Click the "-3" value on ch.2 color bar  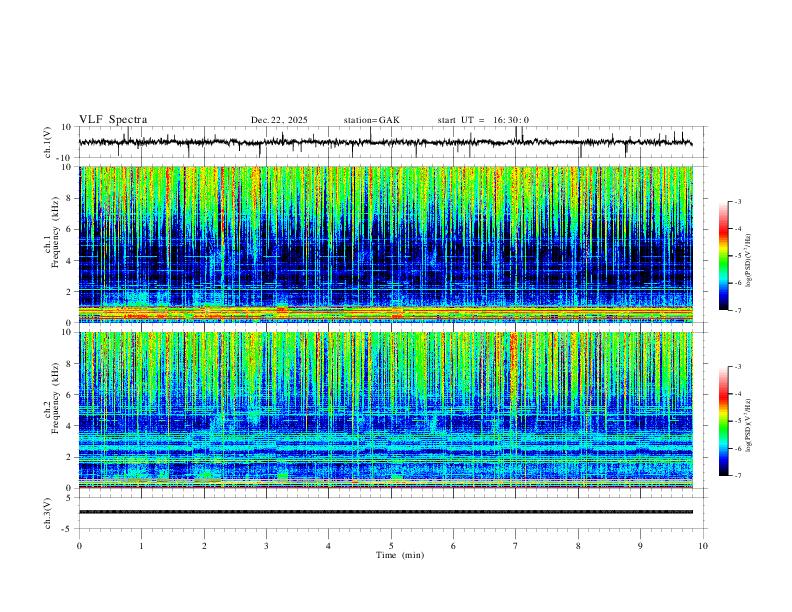[737, 367]
